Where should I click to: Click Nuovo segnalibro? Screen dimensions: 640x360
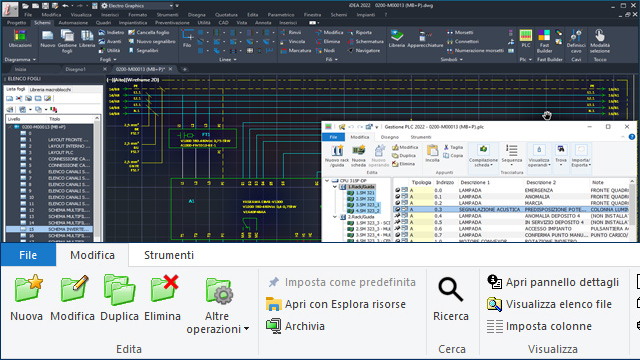click(x=152, y=41)
